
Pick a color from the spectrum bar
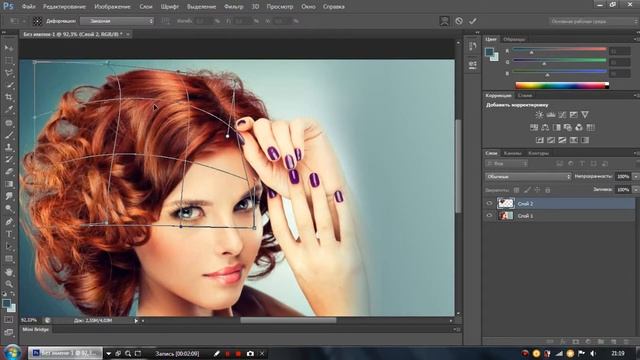tap(562, 85)
